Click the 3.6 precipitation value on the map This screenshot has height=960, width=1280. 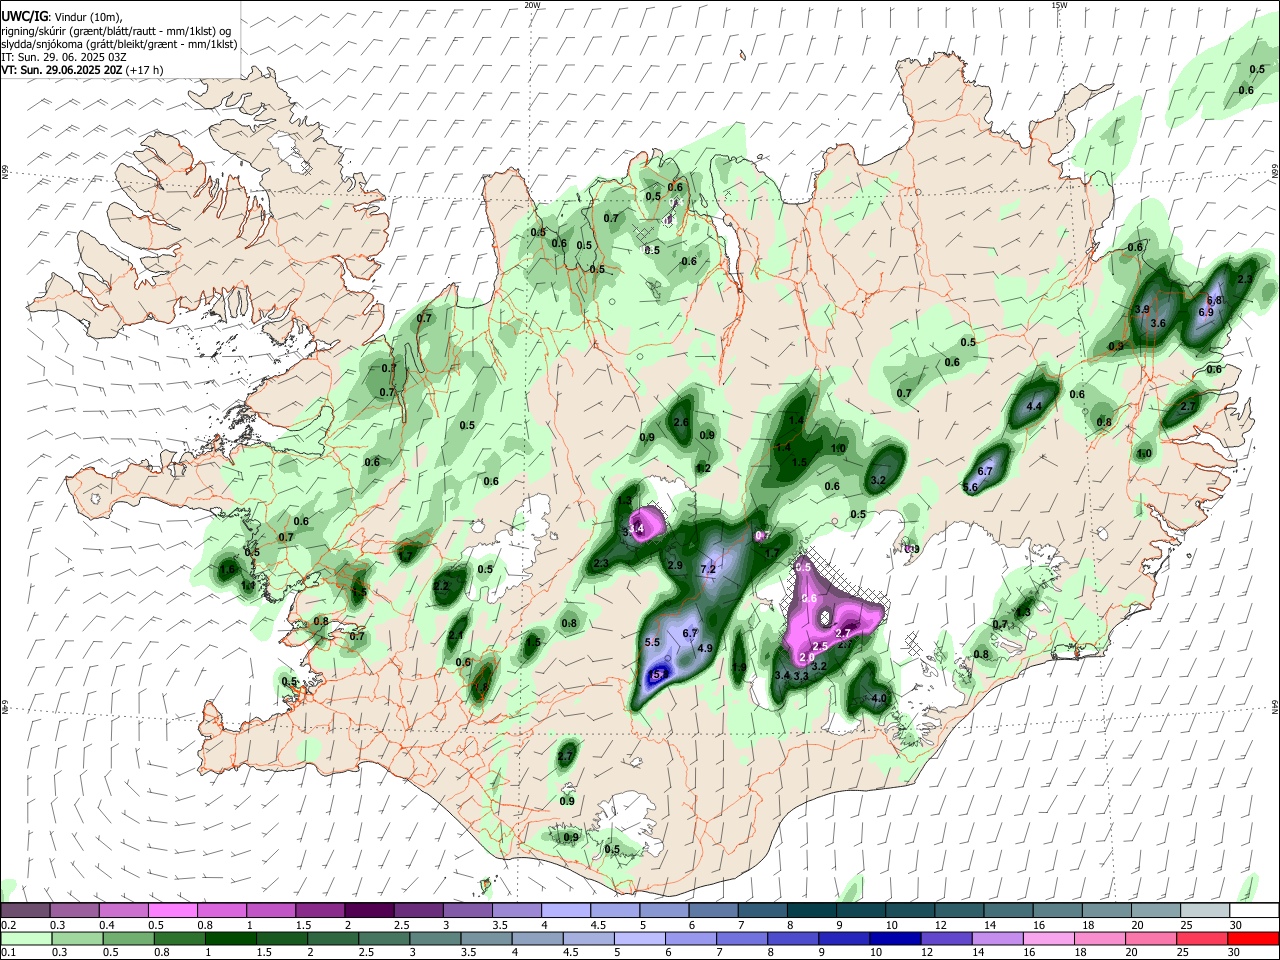pyautogui.click(x=1158, y=323)
